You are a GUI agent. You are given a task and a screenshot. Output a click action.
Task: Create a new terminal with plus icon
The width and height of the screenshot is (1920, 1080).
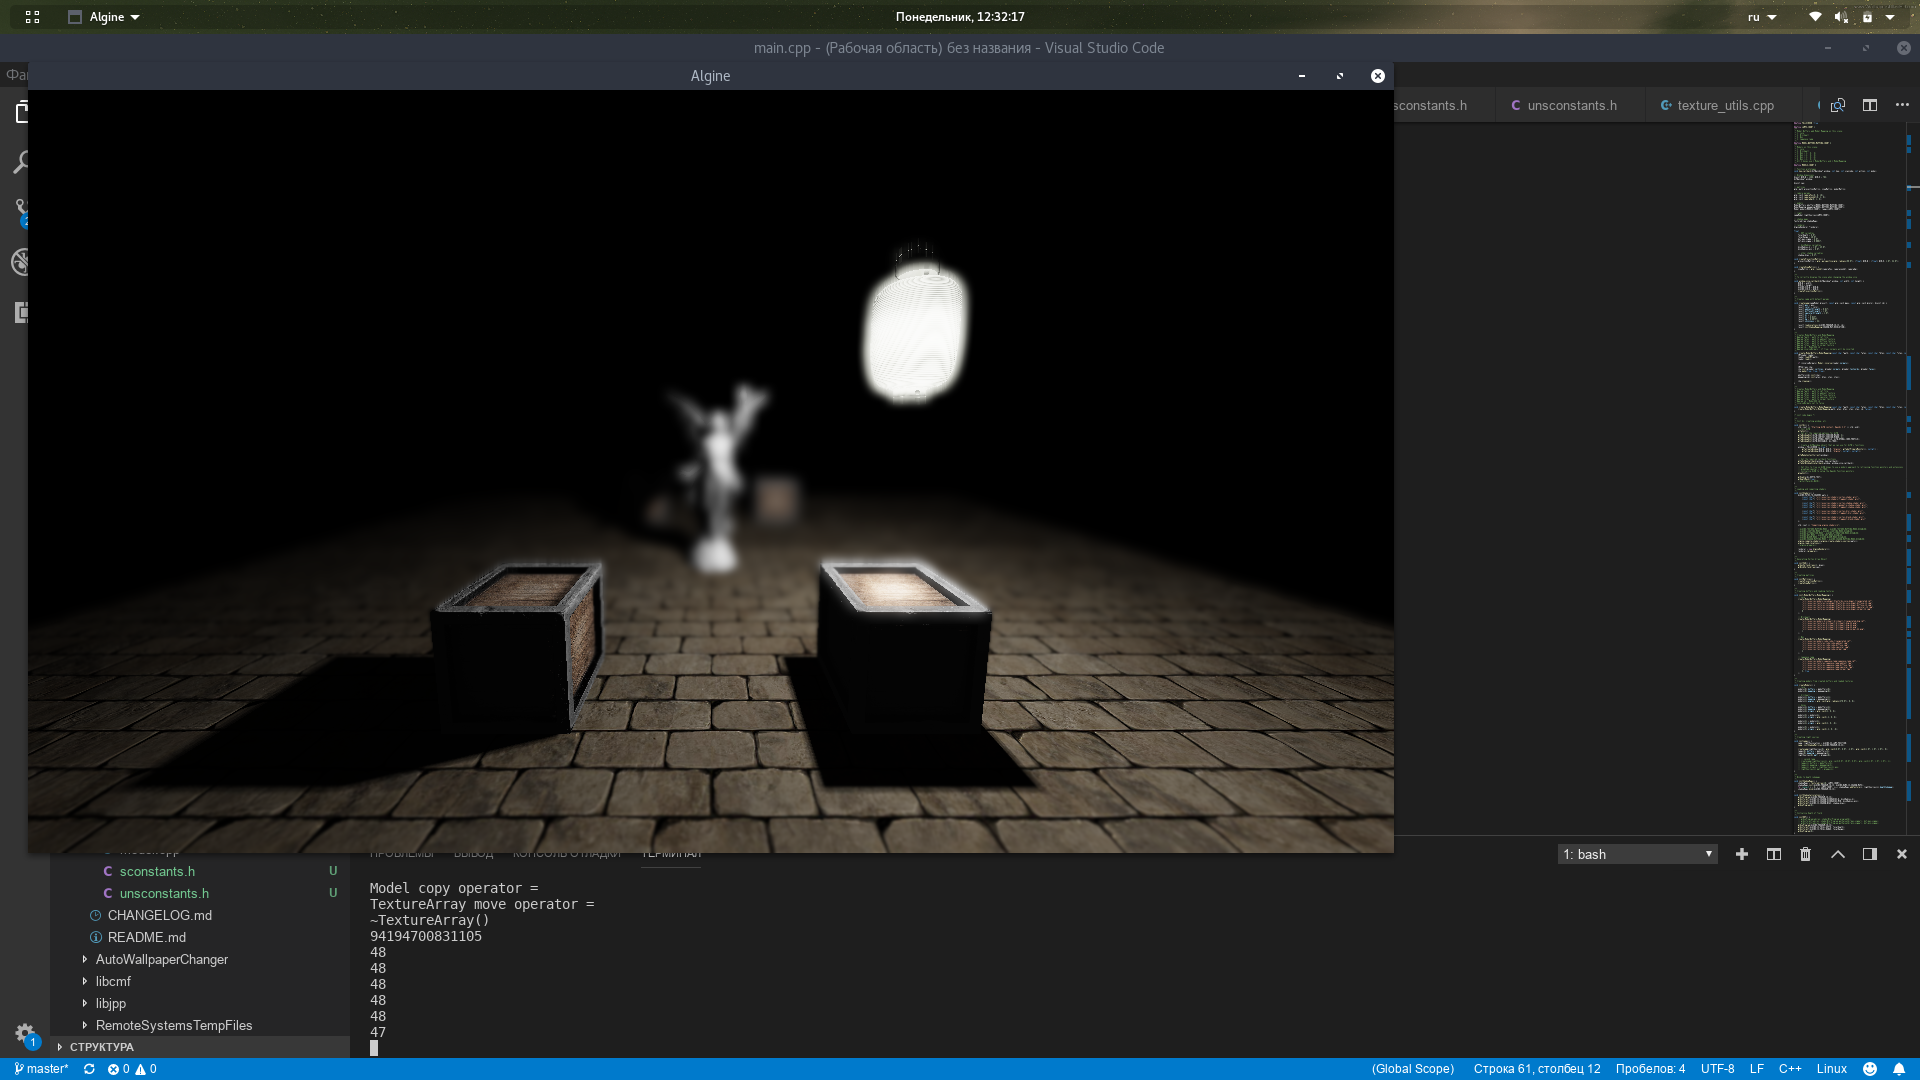click(1741, 854)
